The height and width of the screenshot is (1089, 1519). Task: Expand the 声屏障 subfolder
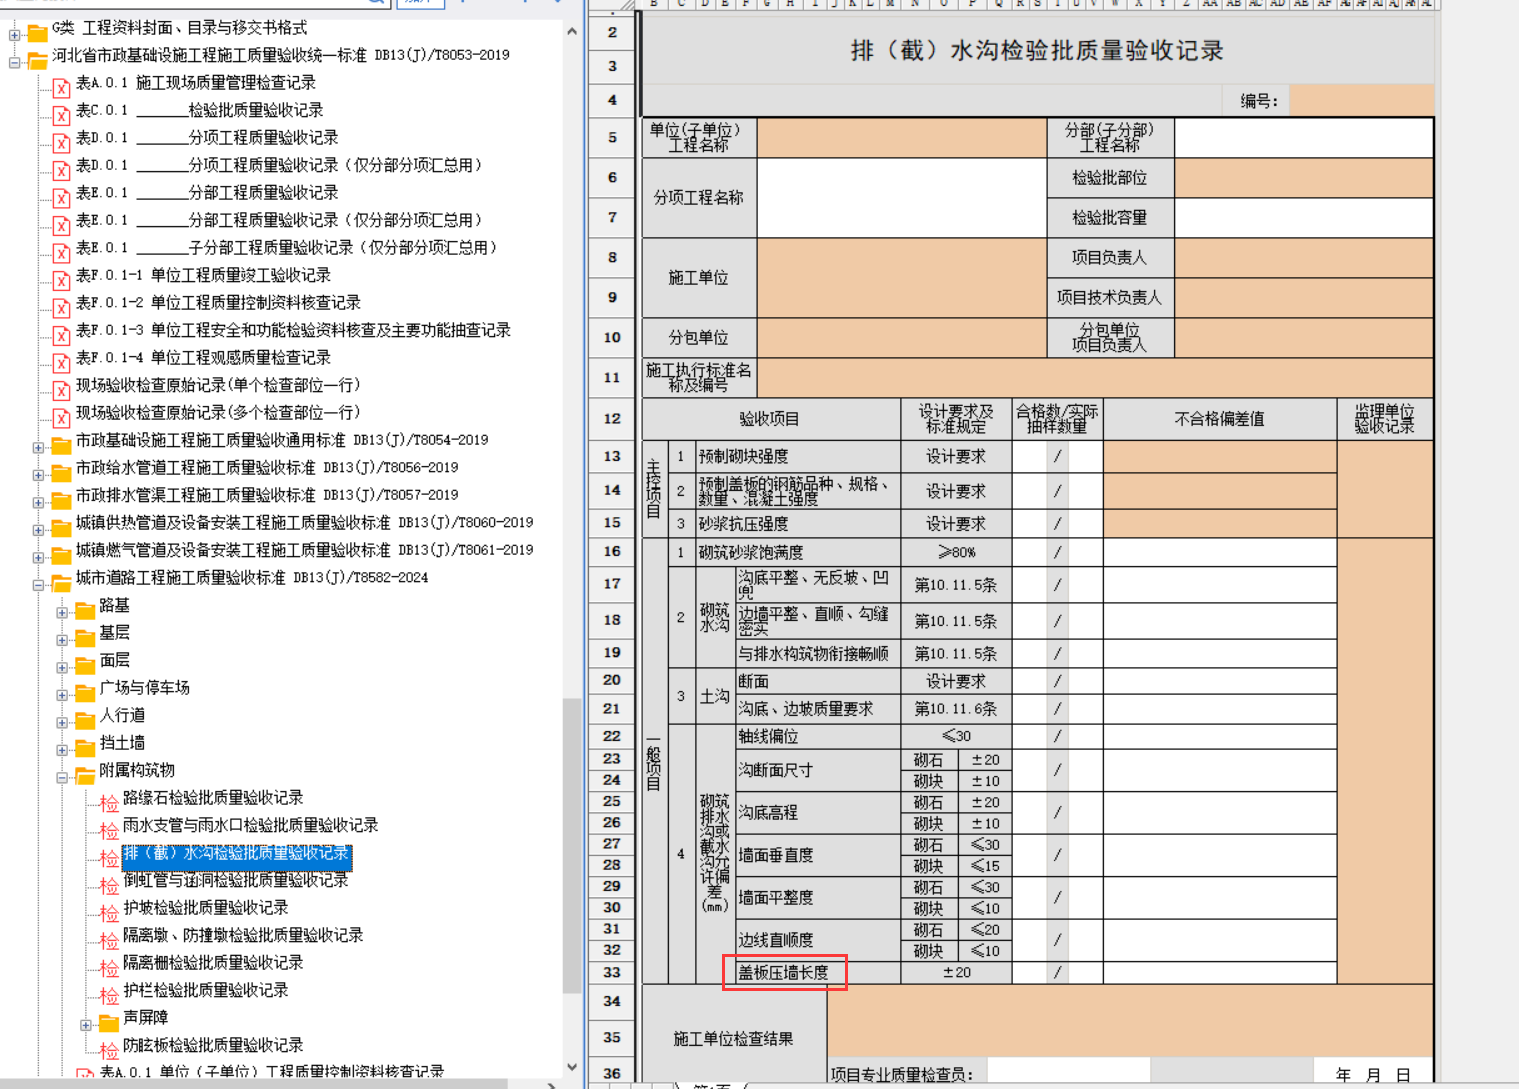[86, 1024]
